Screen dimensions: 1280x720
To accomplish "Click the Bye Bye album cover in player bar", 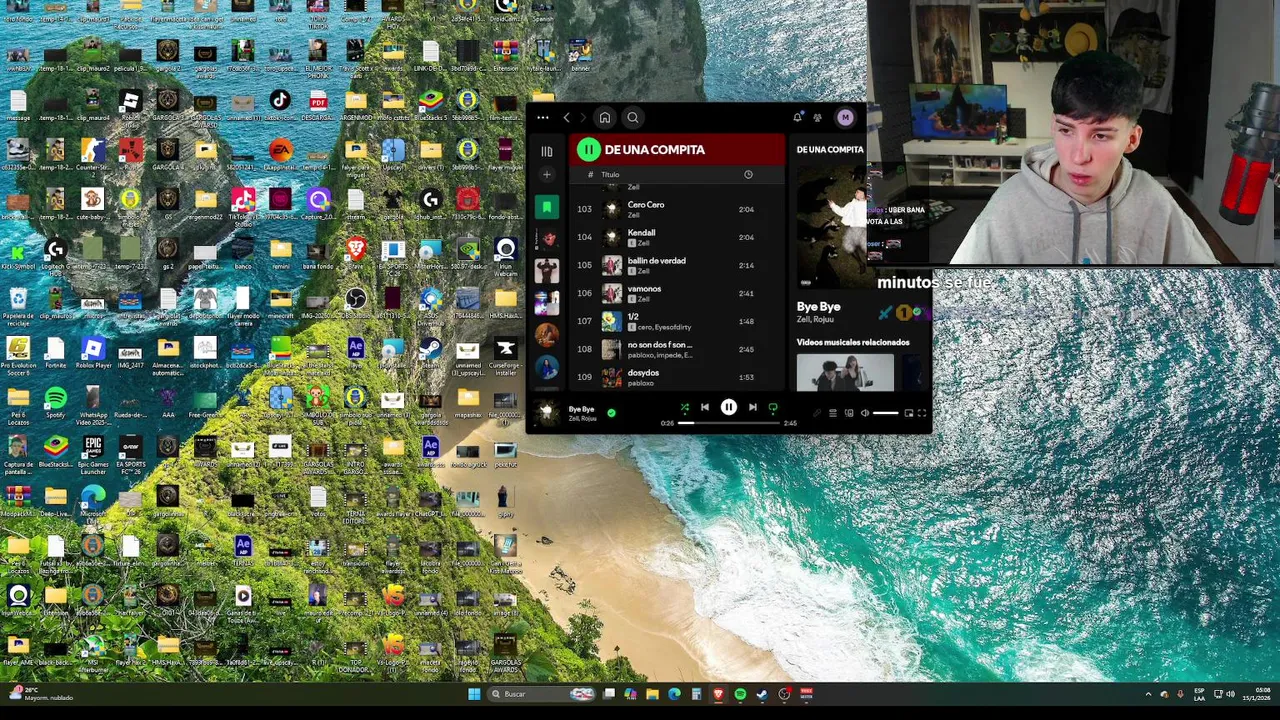I will 546,411.
